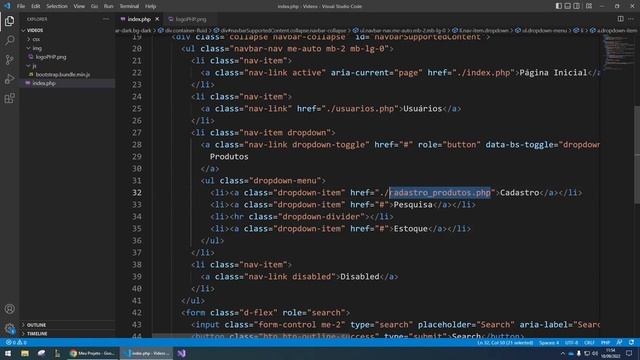The height and width of the screenshot is (360, 640).
Task: Open editor more actions menu
Action: point(631,19)
